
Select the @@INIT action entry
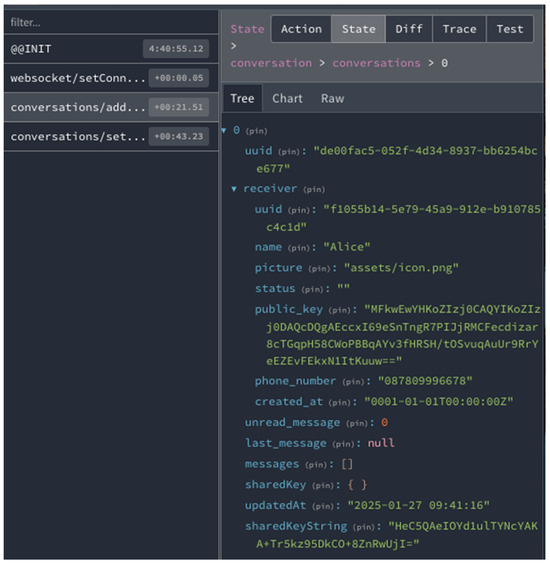pos(111,49)
